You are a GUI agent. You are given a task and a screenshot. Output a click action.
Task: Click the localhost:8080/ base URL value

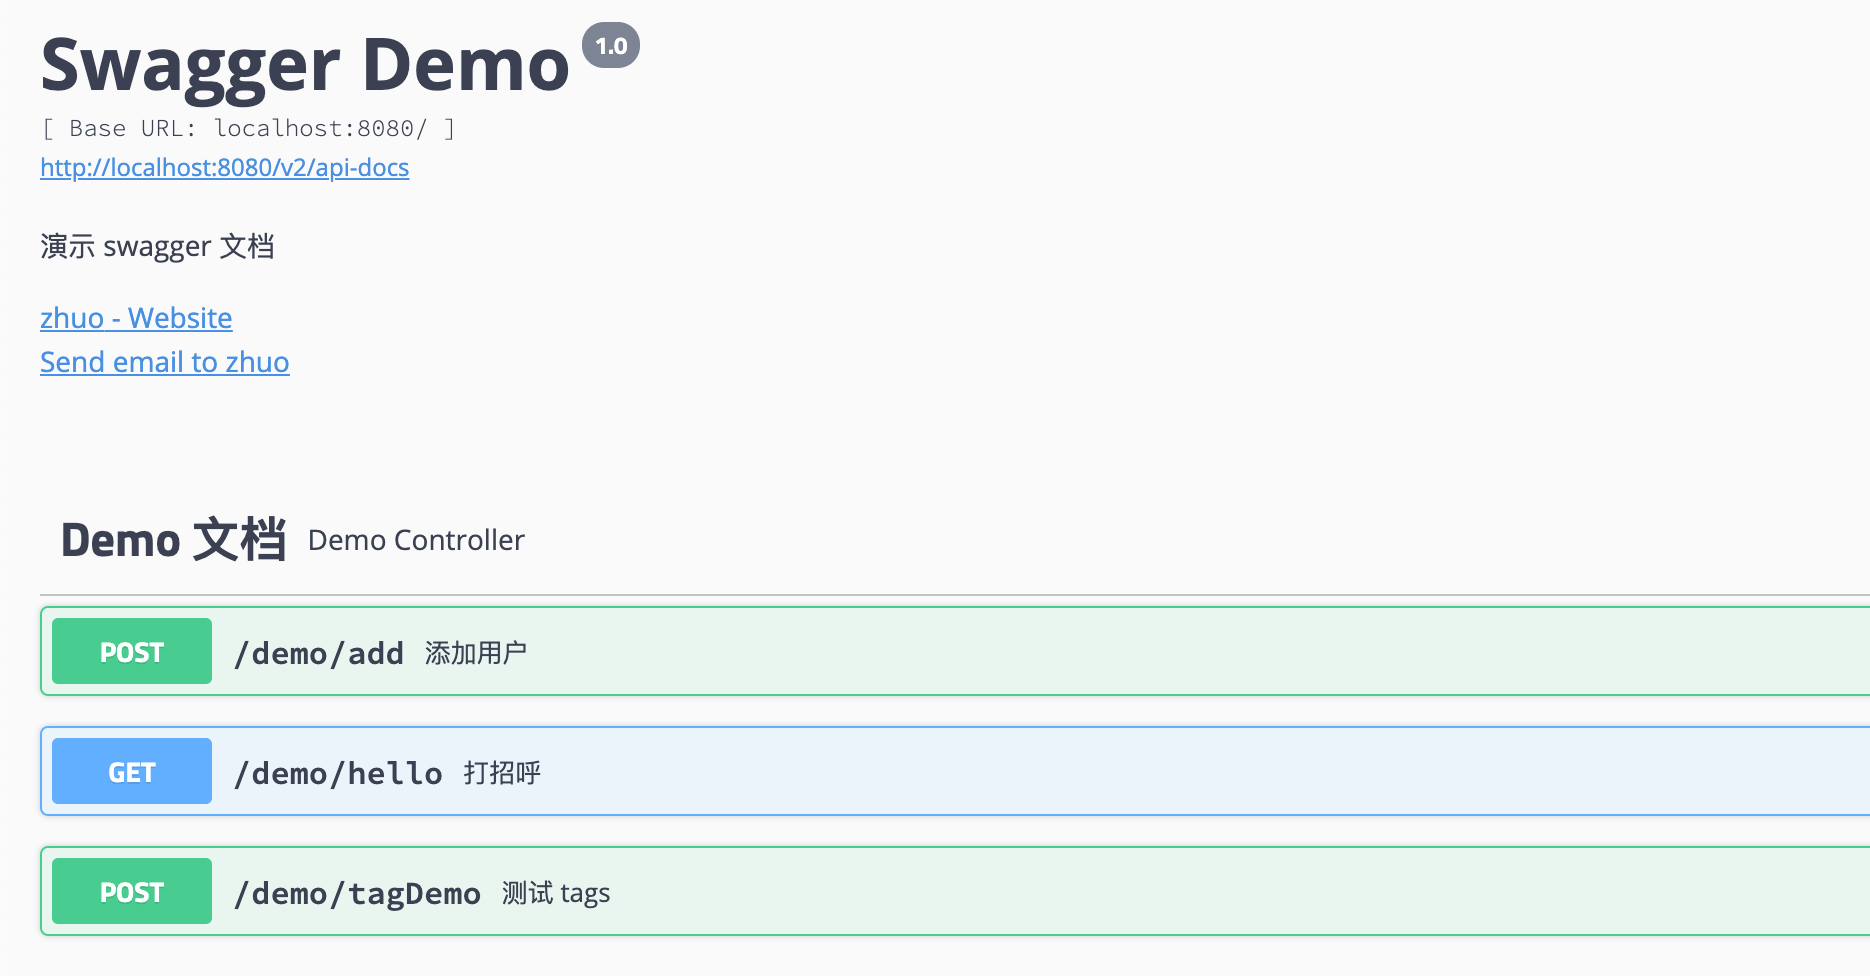pos(320,129)
